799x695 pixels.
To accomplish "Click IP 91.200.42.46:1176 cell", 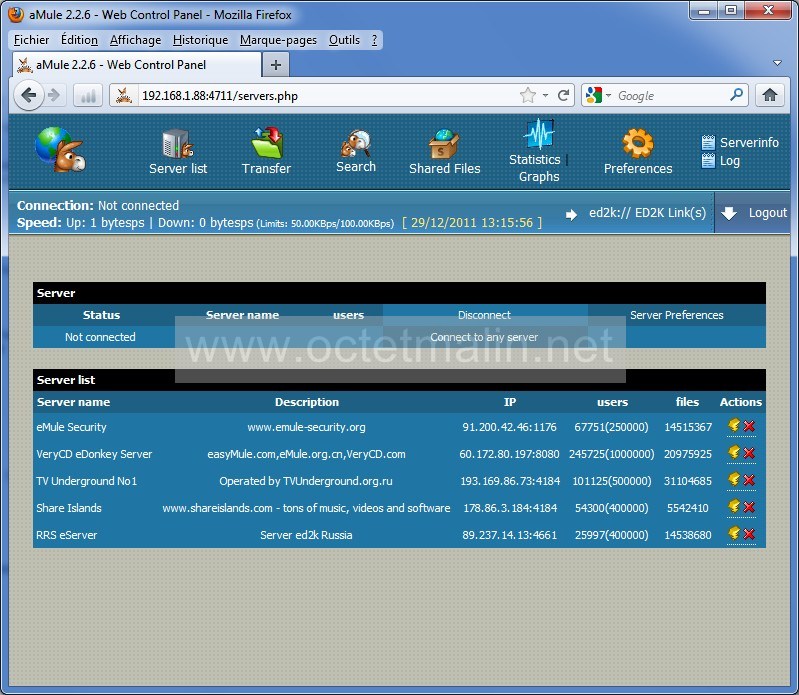I will [x=510, y=427].
